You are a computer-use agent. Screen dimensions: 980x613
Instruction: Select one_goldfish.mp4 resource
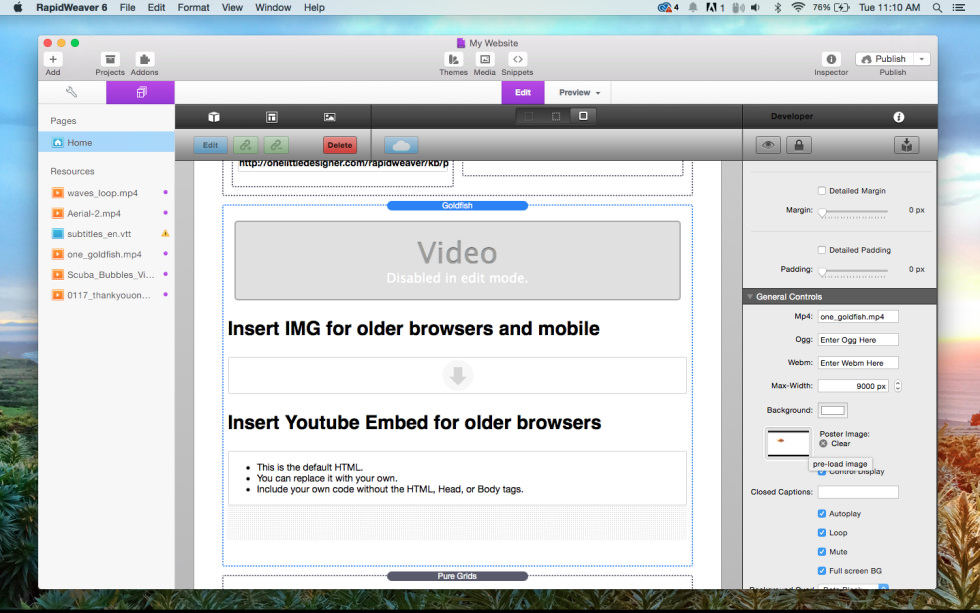106,254
